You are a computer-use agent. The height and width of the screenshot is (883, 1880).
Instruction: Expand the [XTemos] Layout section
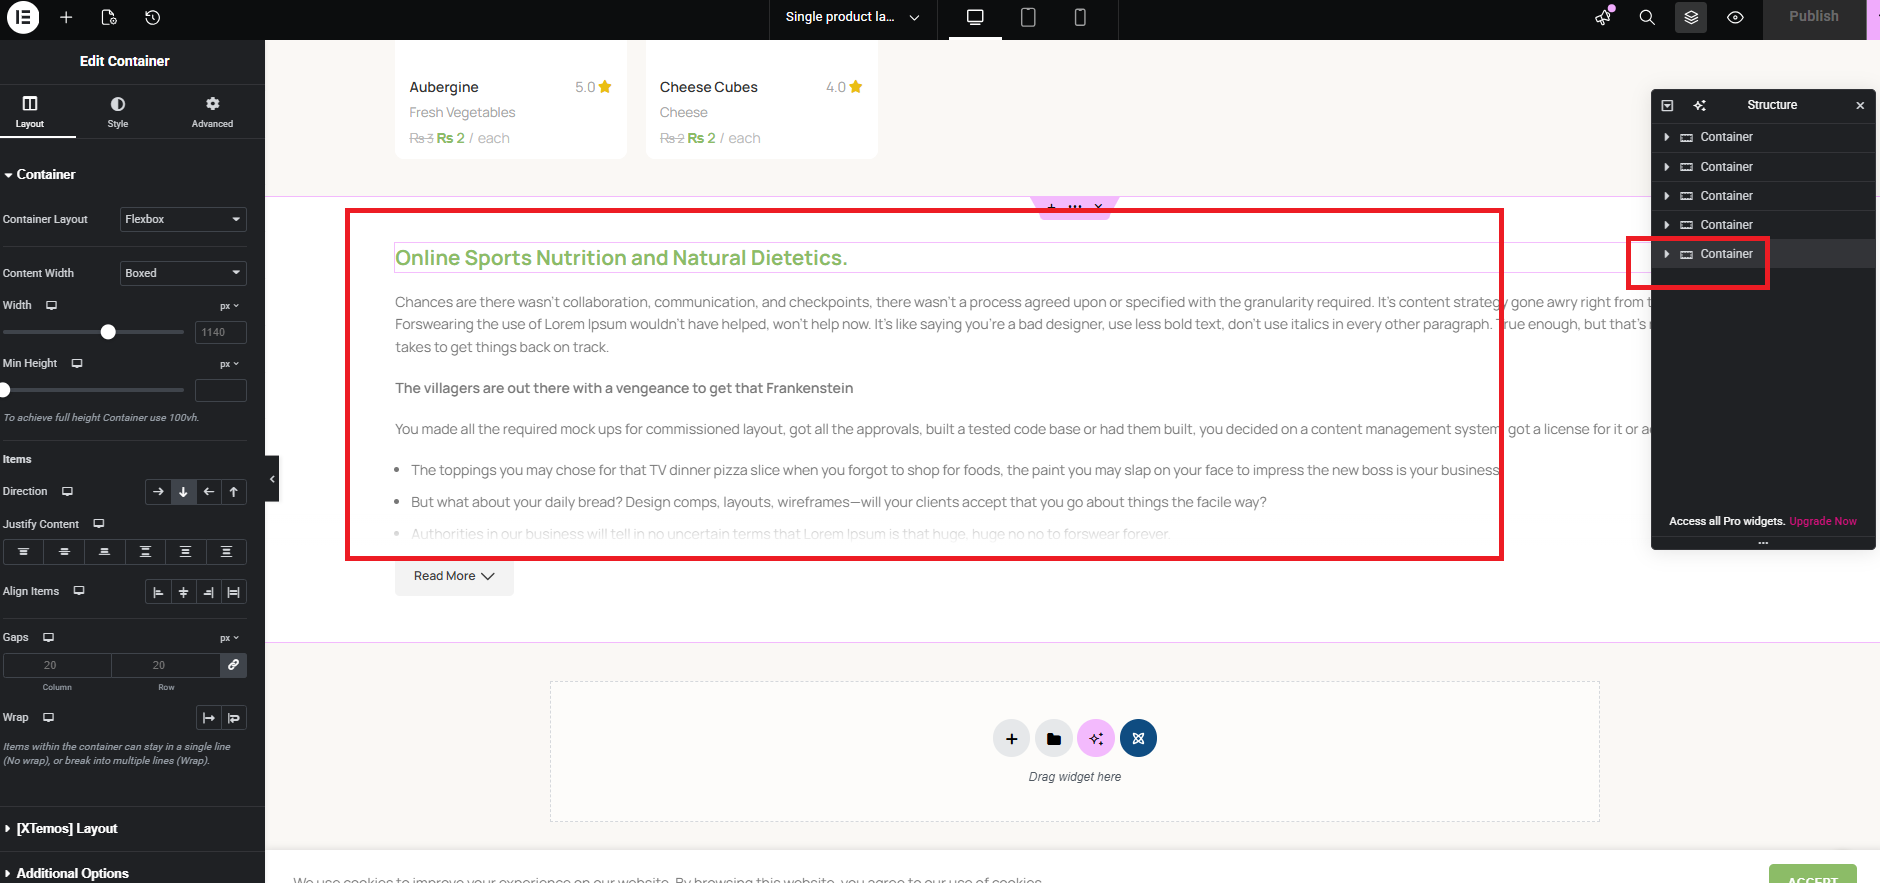tap(66, 829)
